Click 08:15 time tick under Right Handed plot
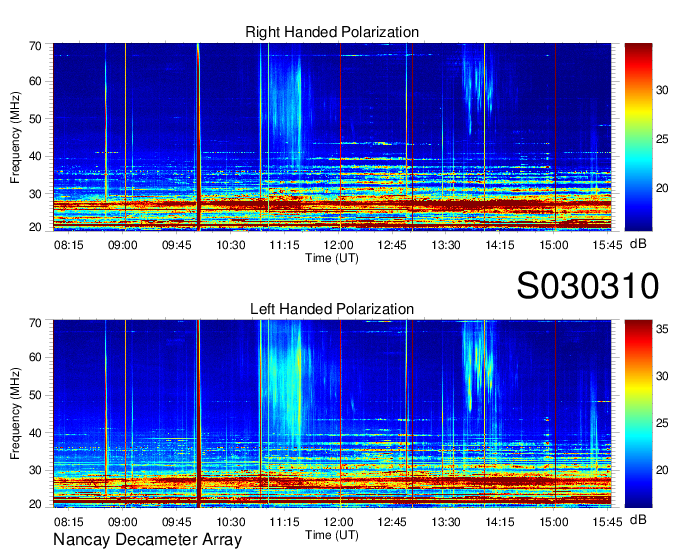 pyautogui.click(x=69, y=245)
